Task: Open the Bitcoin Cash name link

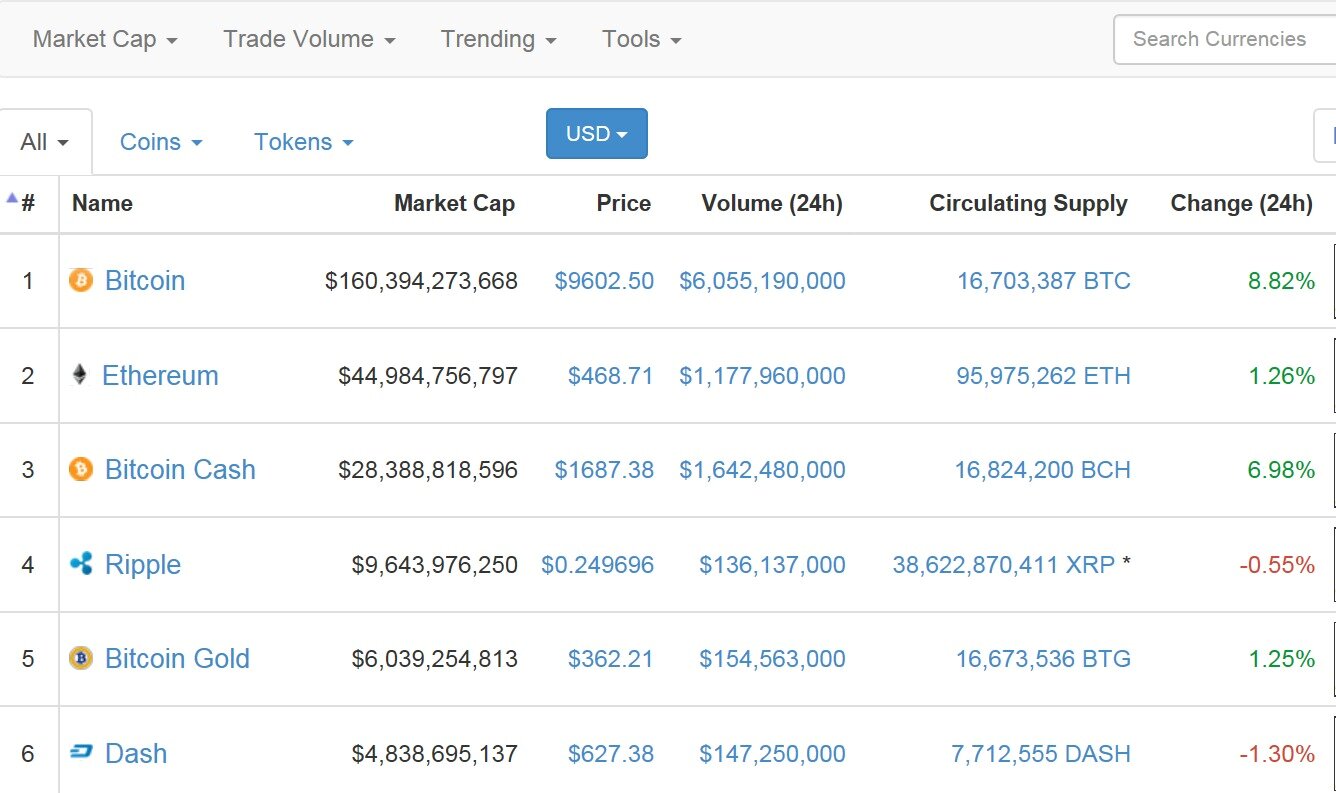Action: point(180,469)
